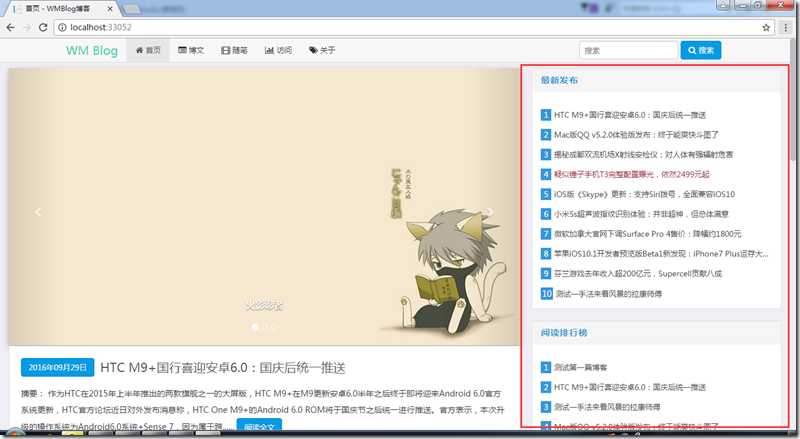The image size is (800, 439).
Task: Click the cat reading banner image
Action: pos(264,207)
